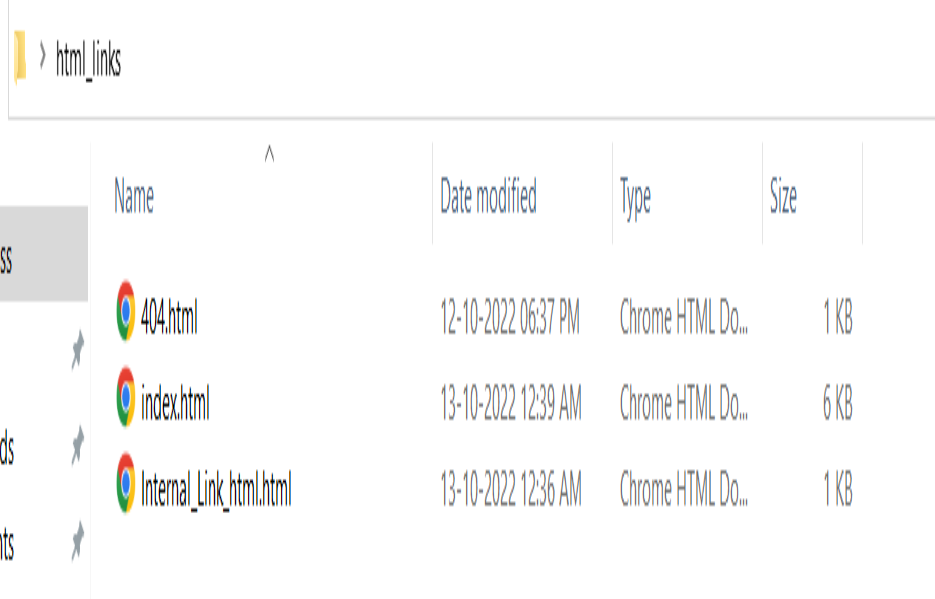The image size is (935, 599).
Task: Click the top pin icon in sidebar
Action: click(x=77, y=351)
